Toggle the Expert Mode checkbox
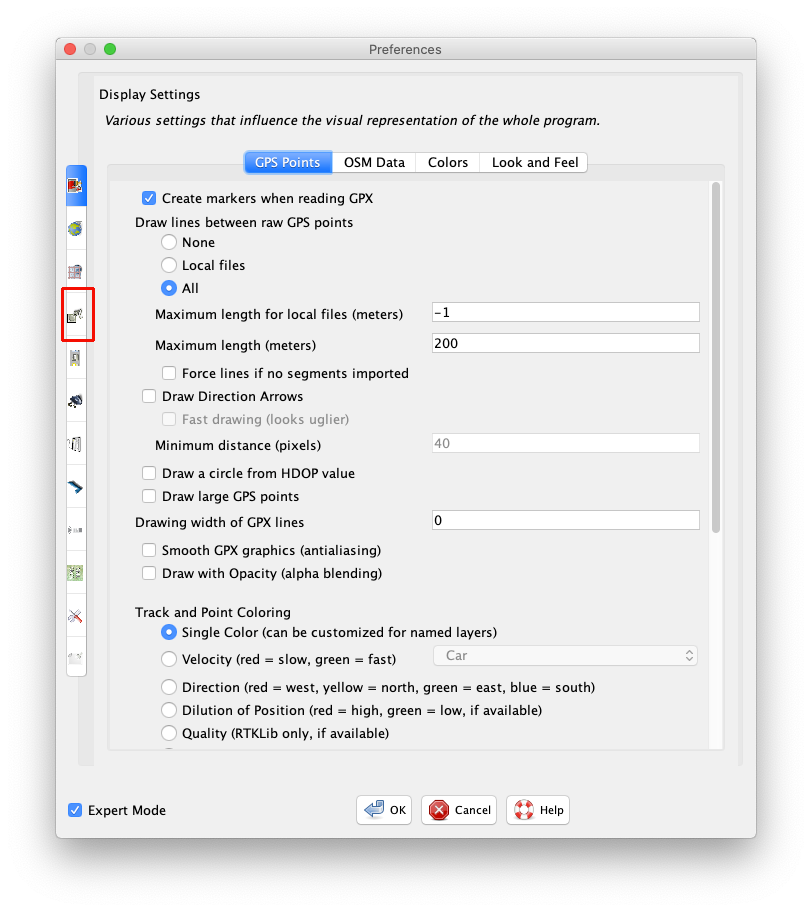Image resolution: width=812 pixels, height=912 pixels. pyautogui.click(x=75, y=810)
